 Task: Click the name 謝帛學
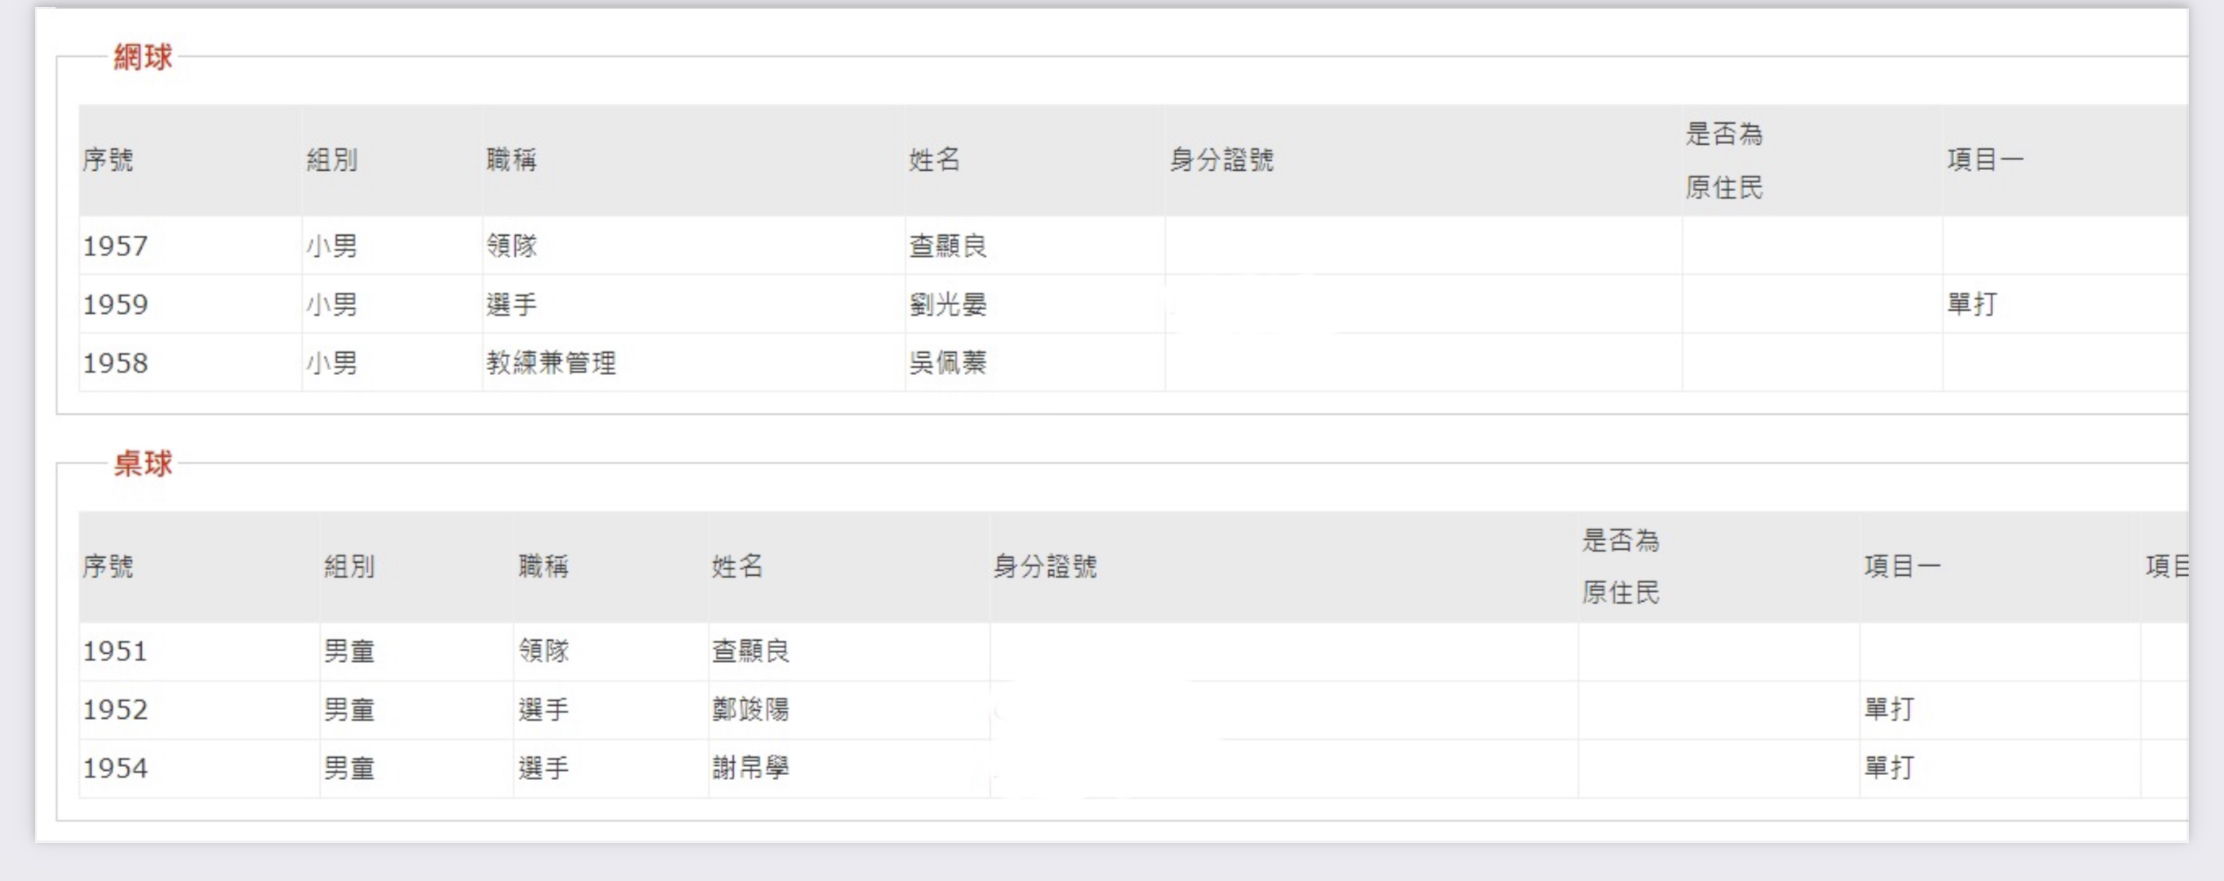click(750, 768)
